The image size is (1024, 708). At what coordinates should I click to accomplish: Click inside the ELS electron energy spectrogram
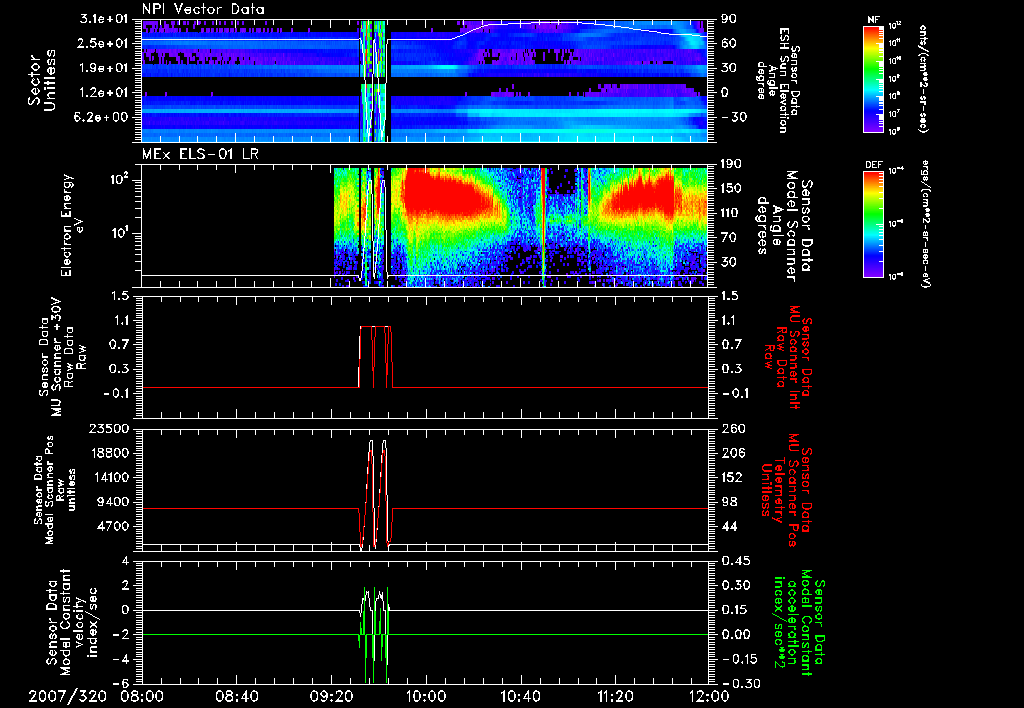pyautogui.click(x=424, y=225)
